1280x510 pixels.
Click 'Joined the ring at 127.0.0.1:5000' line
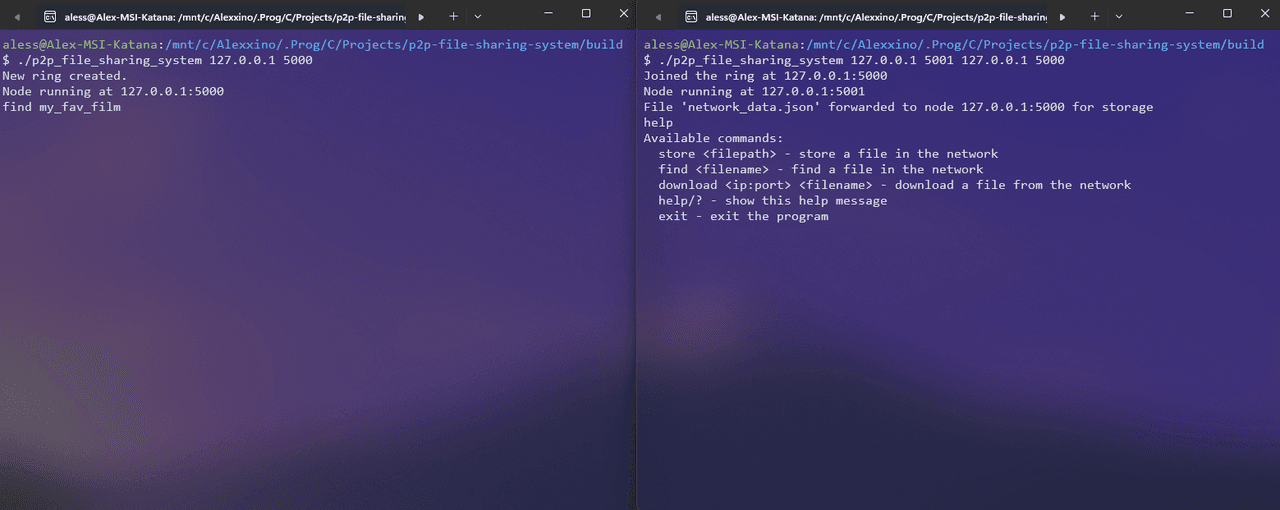tap(765, 76)
